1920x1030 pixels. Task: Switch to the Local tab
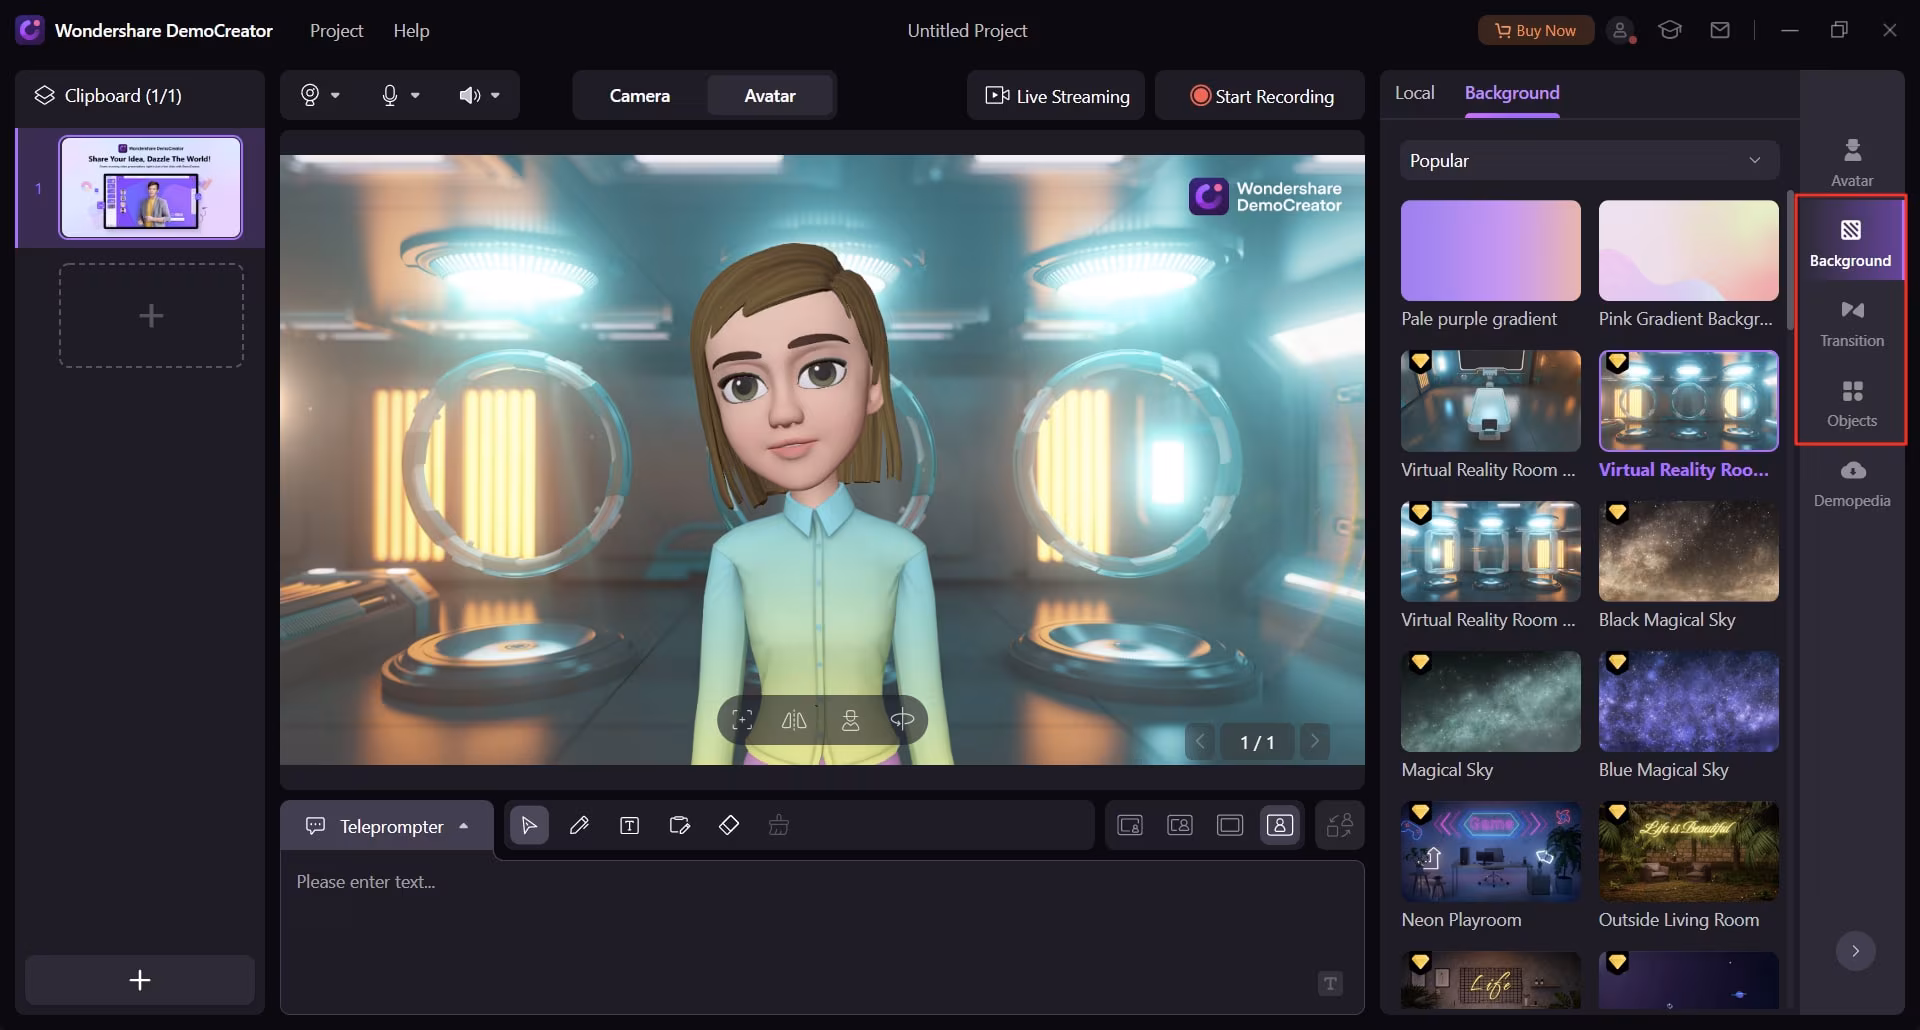click(x=1414, y=93)
